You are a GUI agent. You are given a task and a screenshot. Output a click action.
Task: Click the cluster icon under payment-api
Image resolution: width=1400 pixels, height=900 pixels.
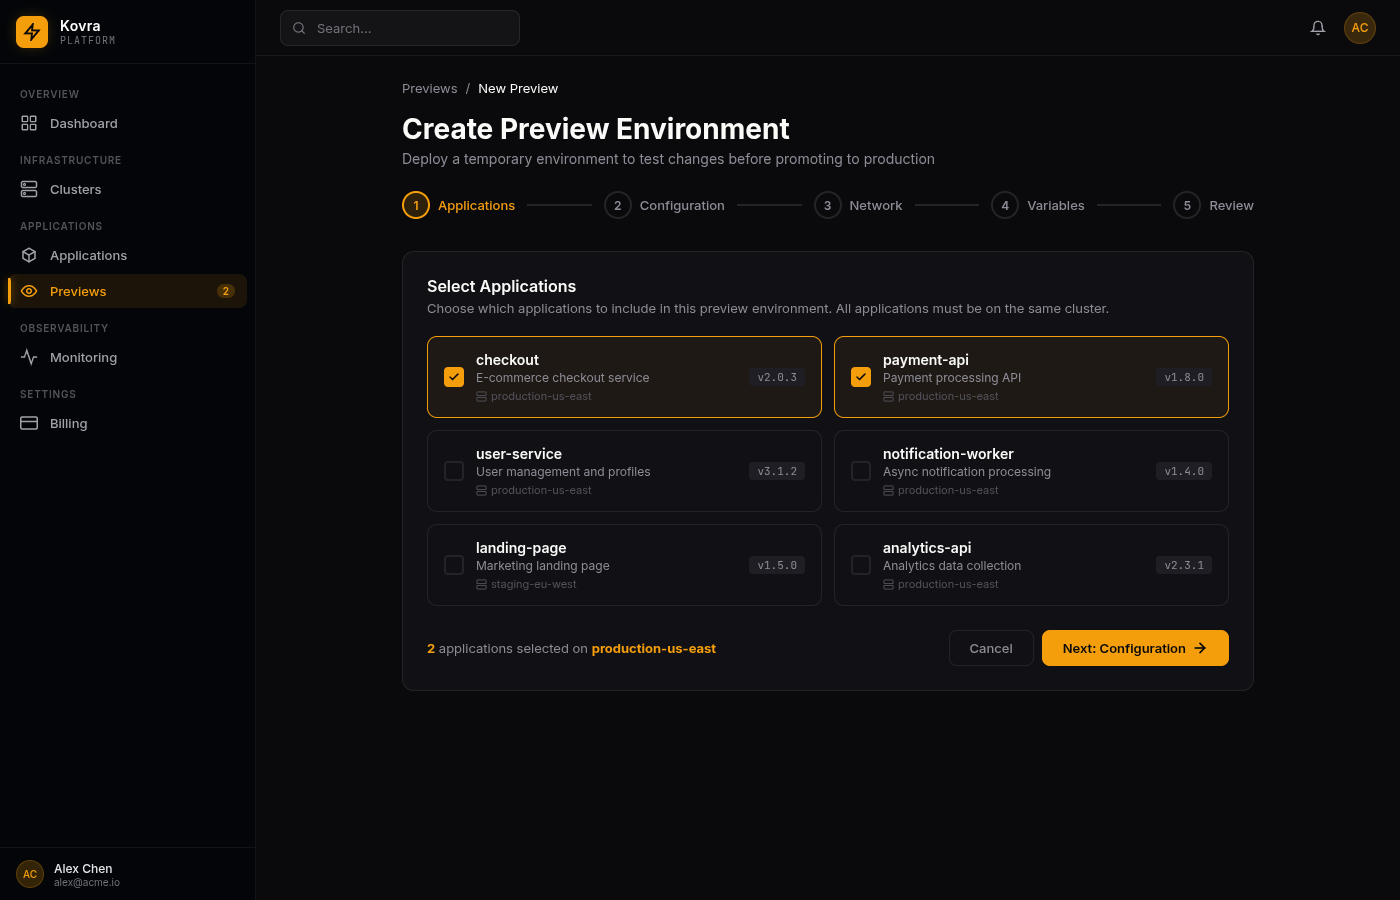pos(888,397)
